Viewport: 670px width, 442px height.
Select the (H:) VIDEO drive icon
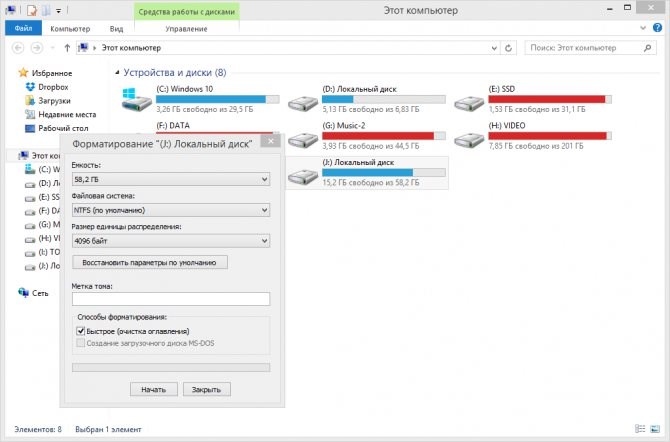(469, 140)
